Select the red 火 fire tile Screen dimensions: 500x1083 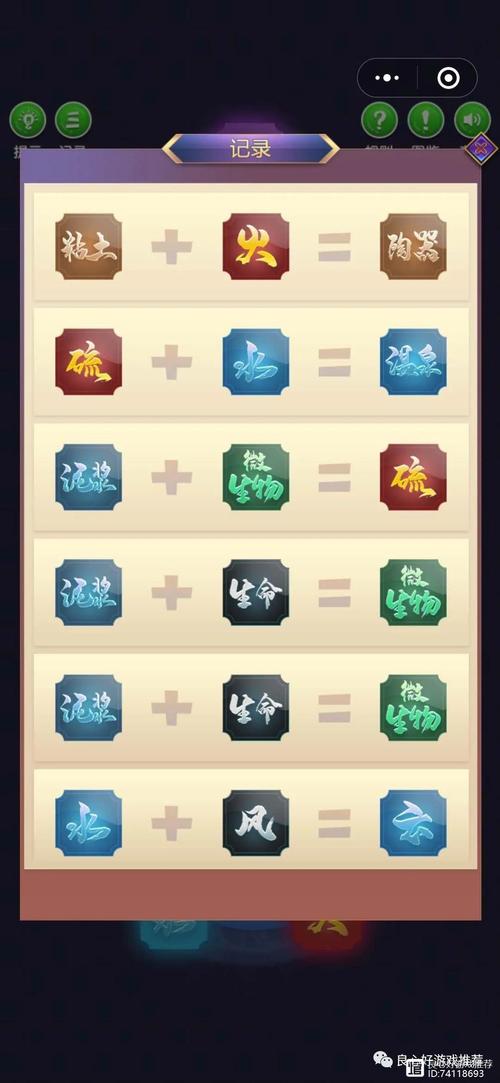pyautogui.click(x=256, y=247)
